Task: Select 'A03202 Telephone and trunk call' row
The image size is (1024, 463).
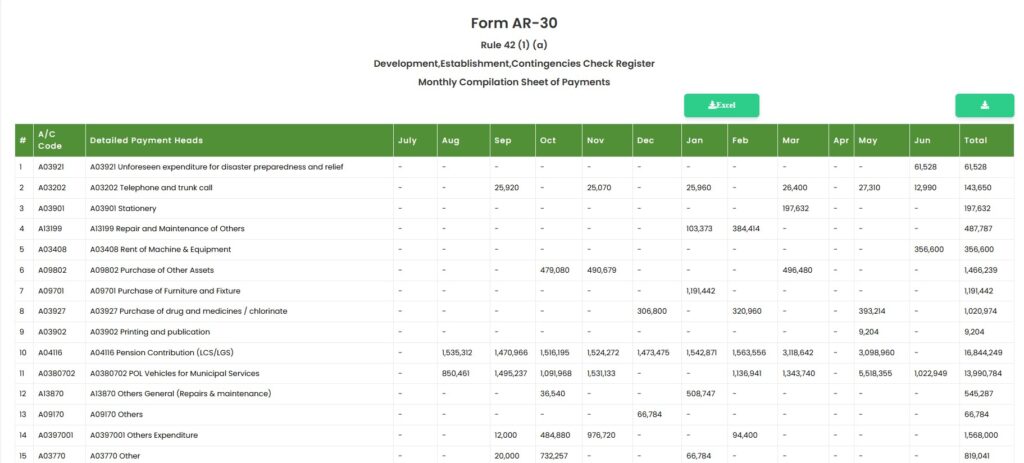Action: [x=514, y=187]
